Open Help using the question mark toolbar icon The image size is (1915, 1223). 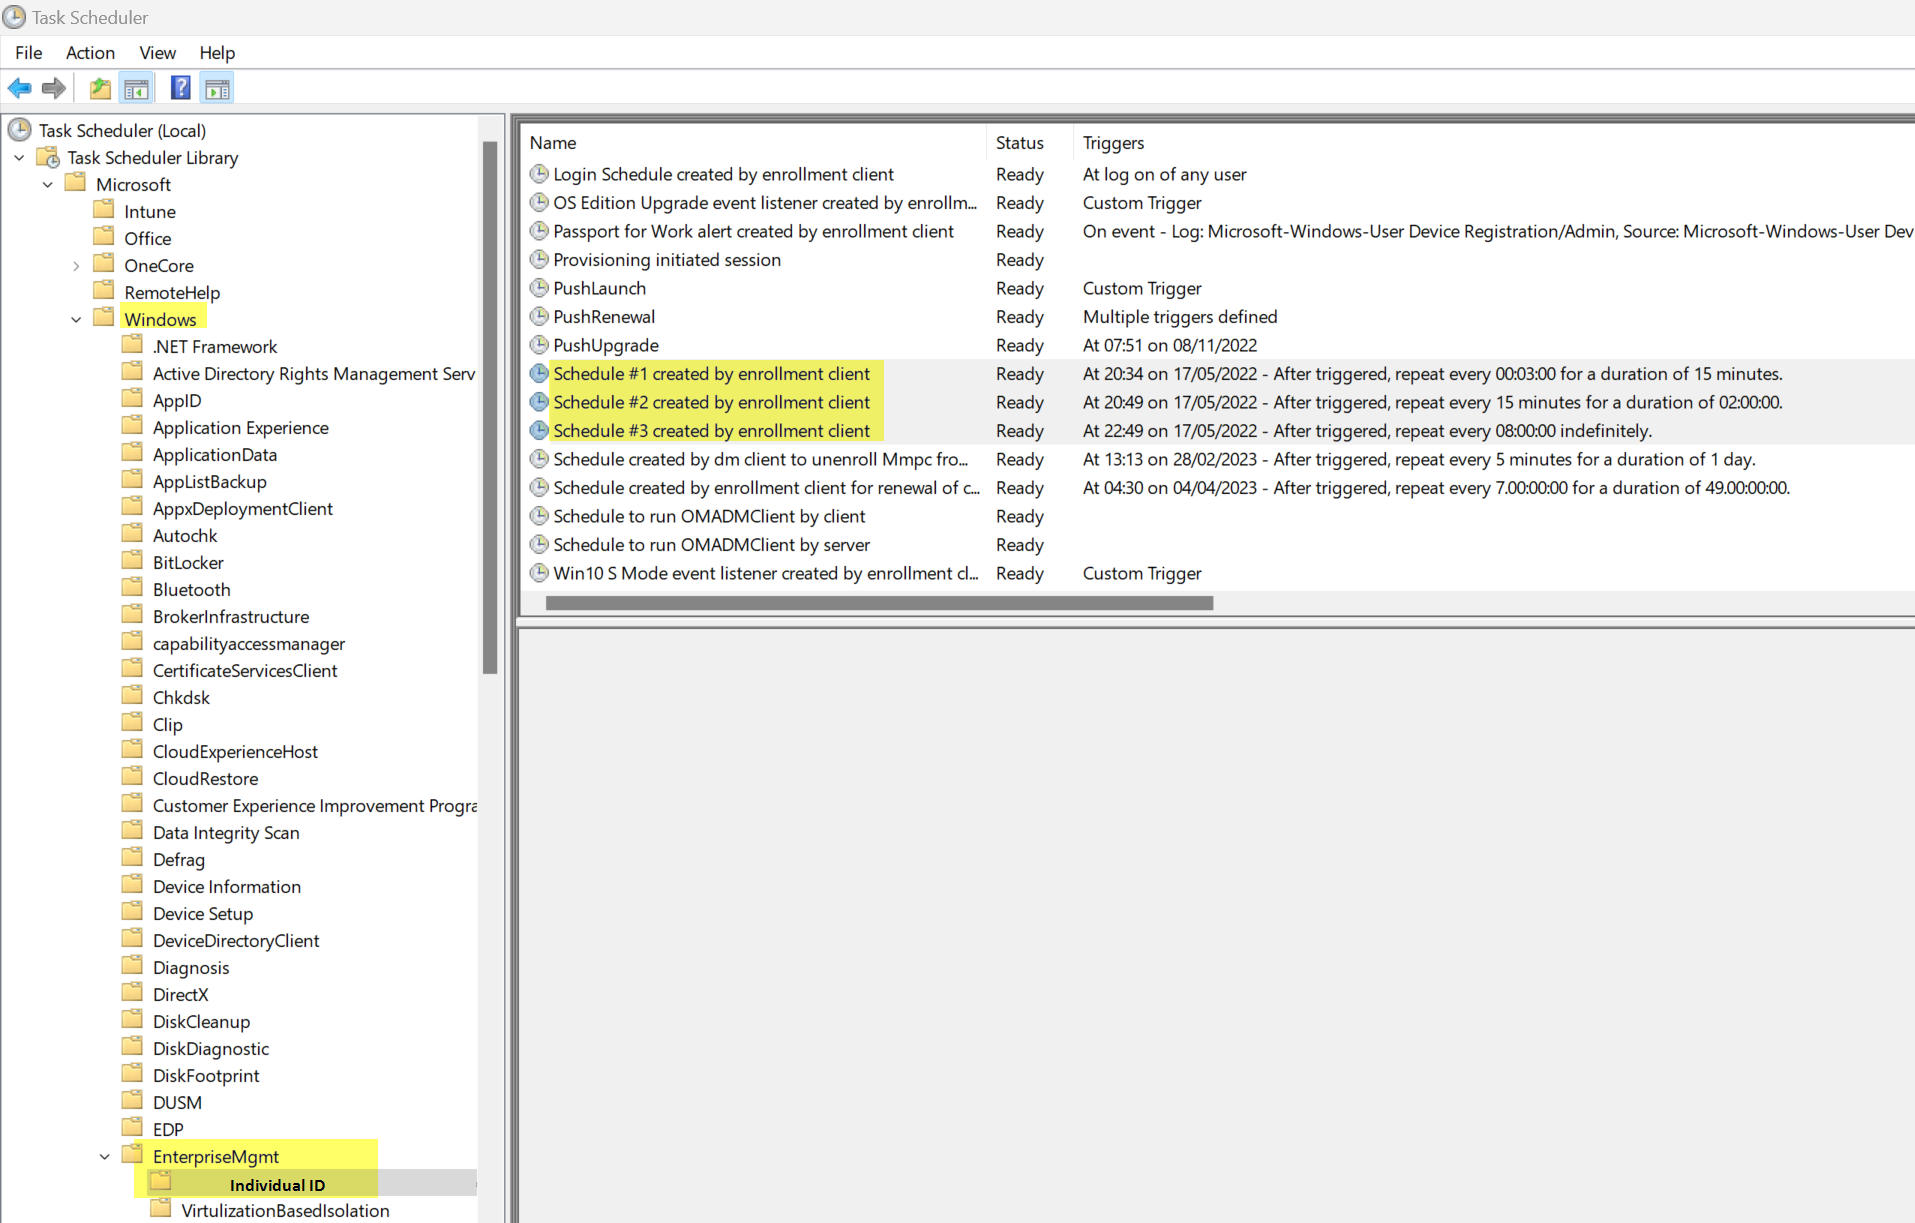(x=180, y=88)
